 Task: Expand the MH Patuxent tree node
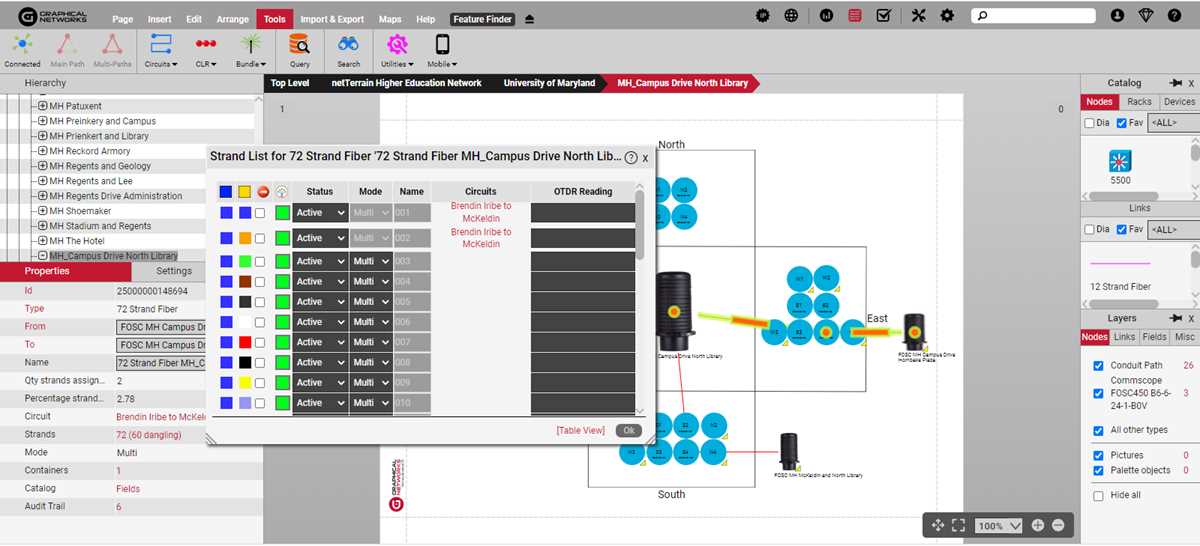click(x=43, y=106)
